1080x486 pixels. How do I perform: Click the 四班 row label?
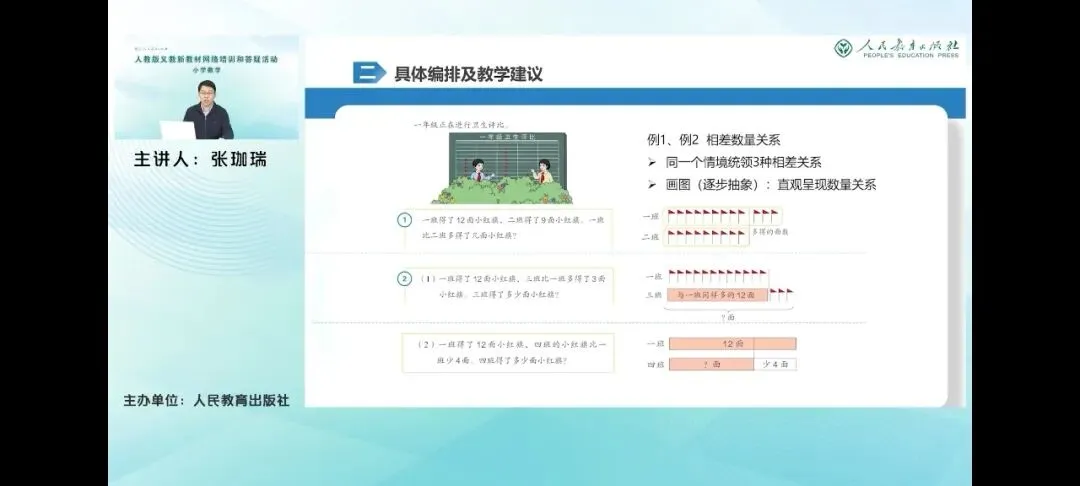[655, 364]
